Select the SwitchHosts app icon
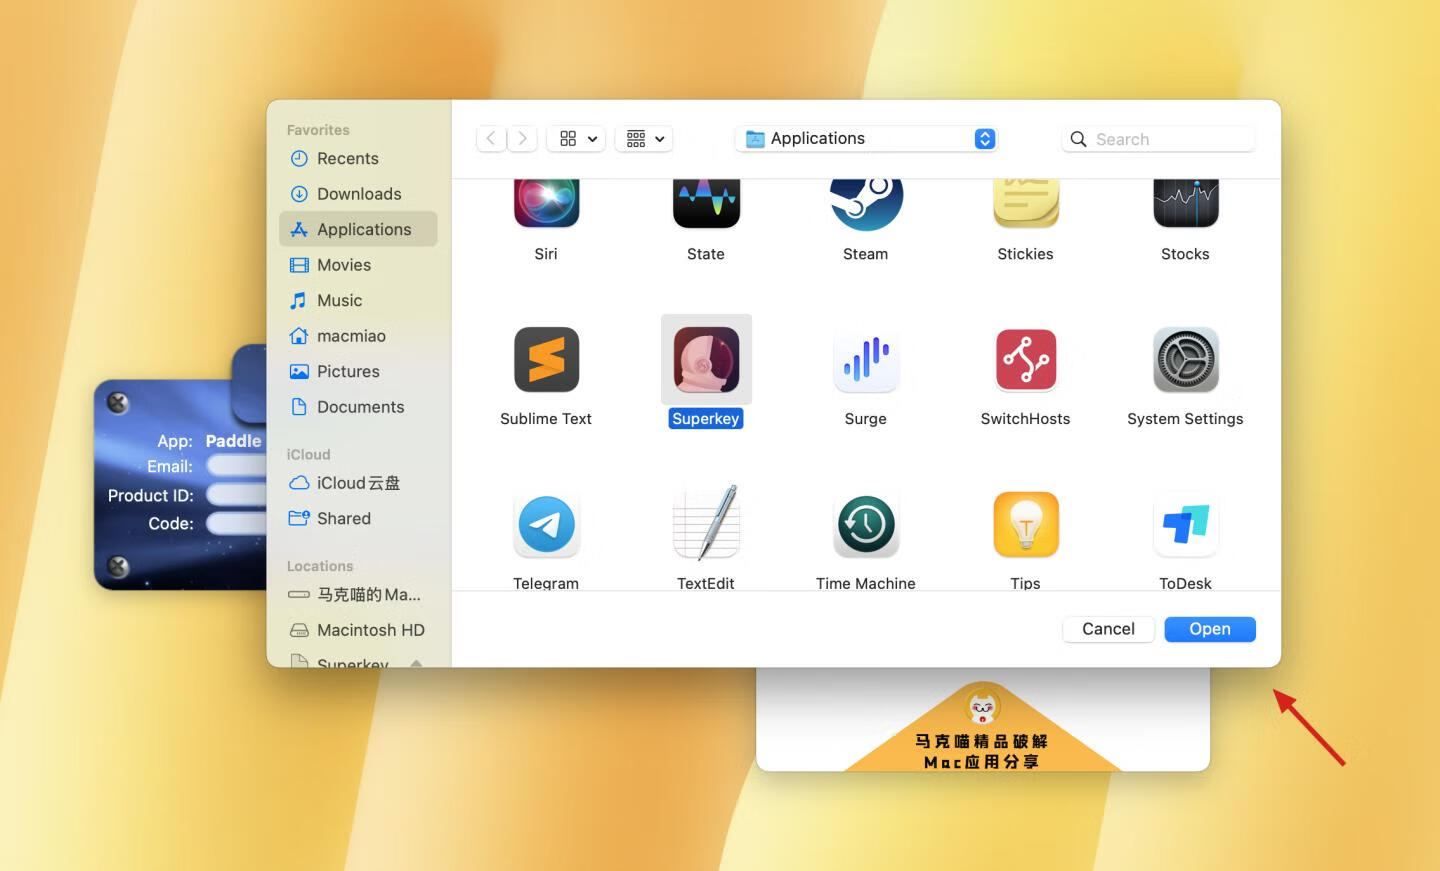 click(x=1026, y=360)
